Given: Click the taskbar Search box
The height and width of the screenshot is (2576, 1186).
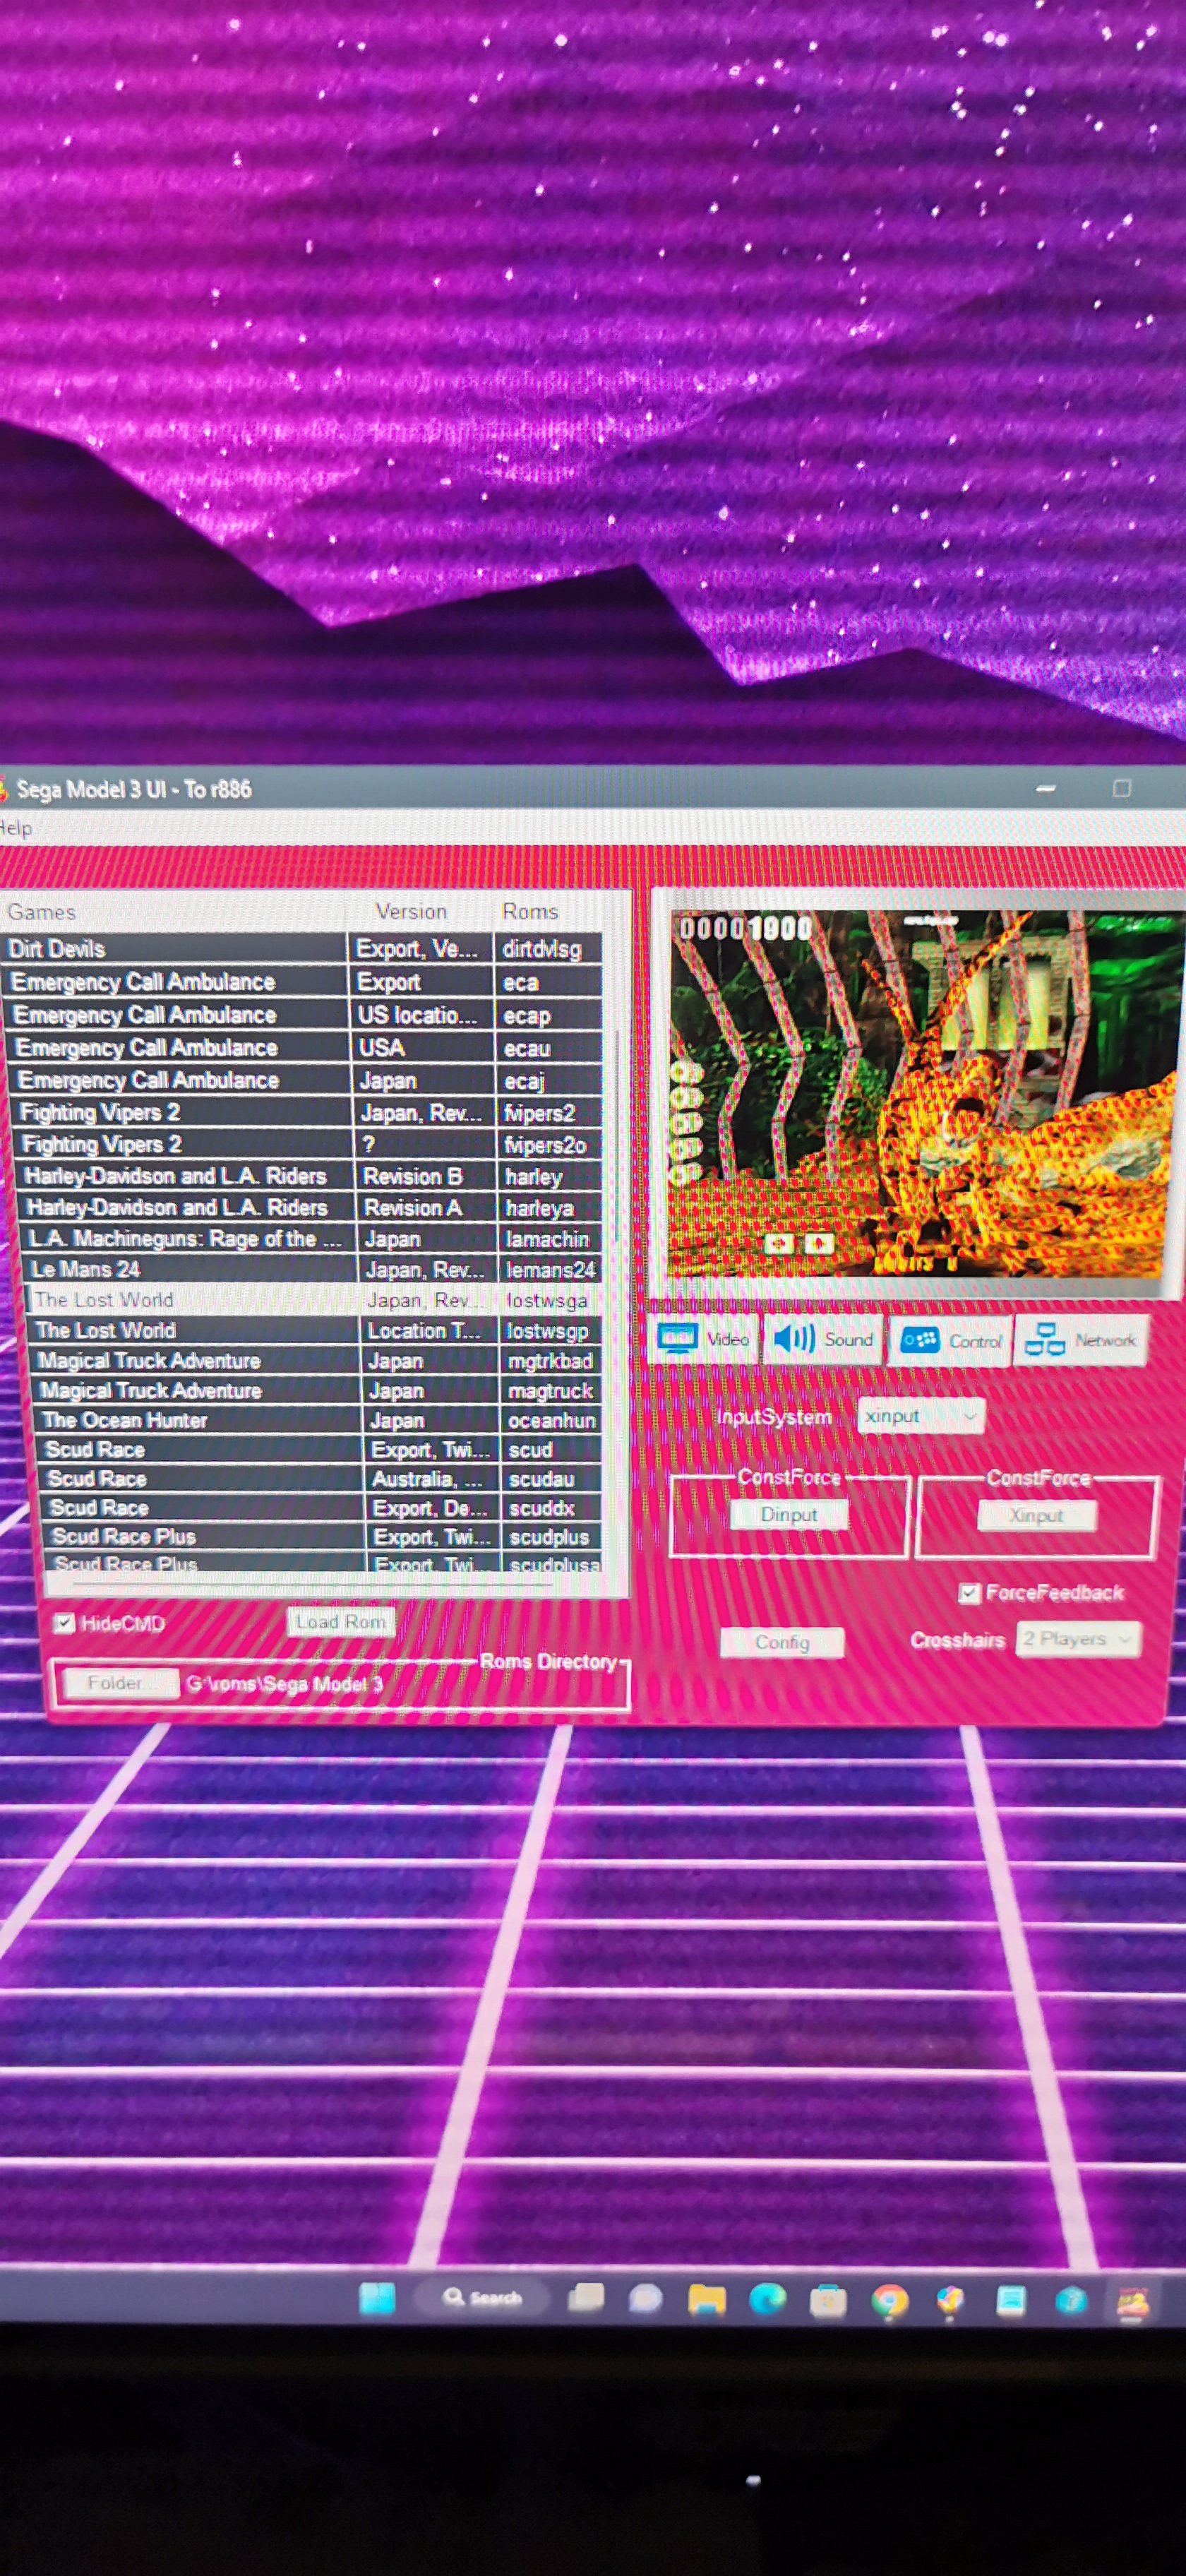Looking at the screenshot, I should (x=482, y=2297).
